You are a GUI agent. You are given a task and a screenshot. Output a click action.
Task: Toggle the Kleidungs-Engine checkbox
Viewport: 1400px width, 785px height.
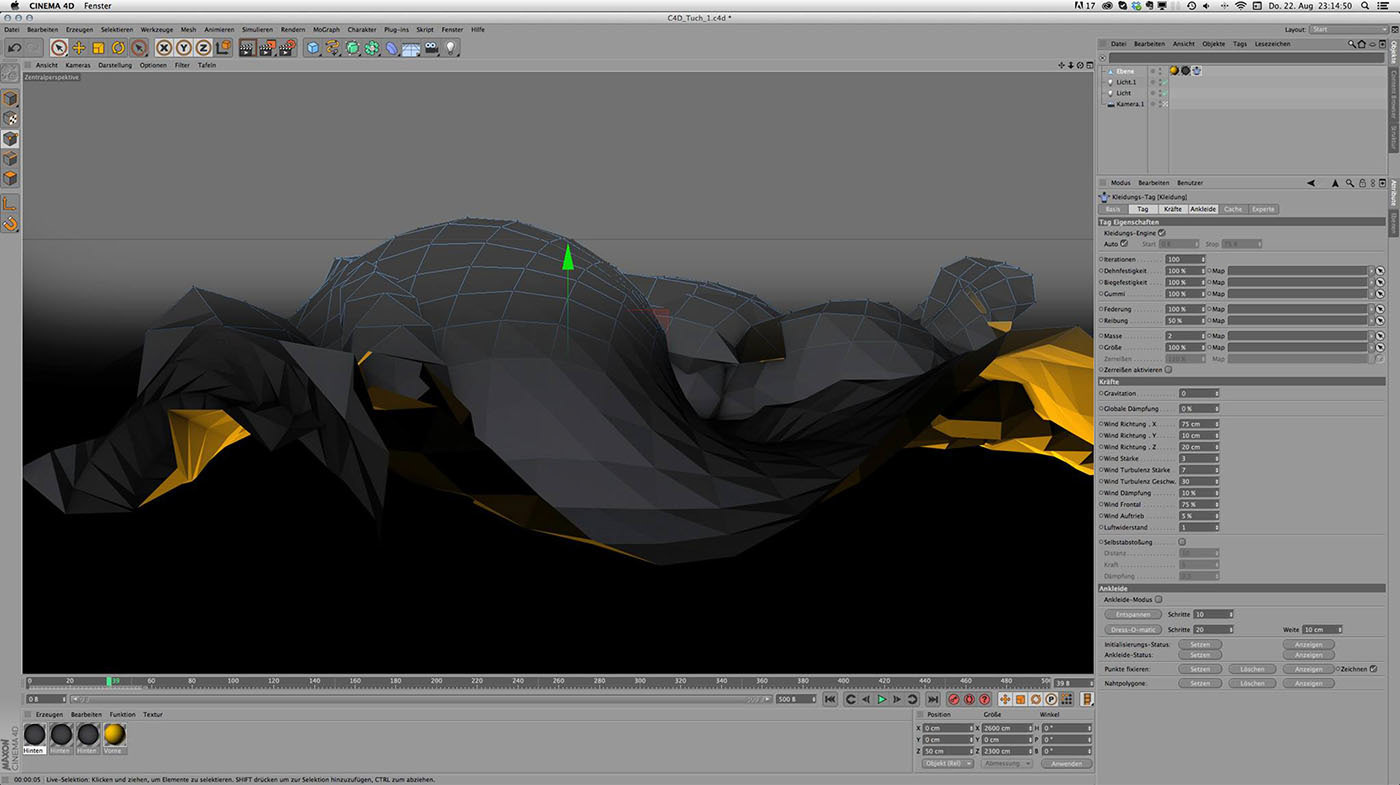(1161, 233)
